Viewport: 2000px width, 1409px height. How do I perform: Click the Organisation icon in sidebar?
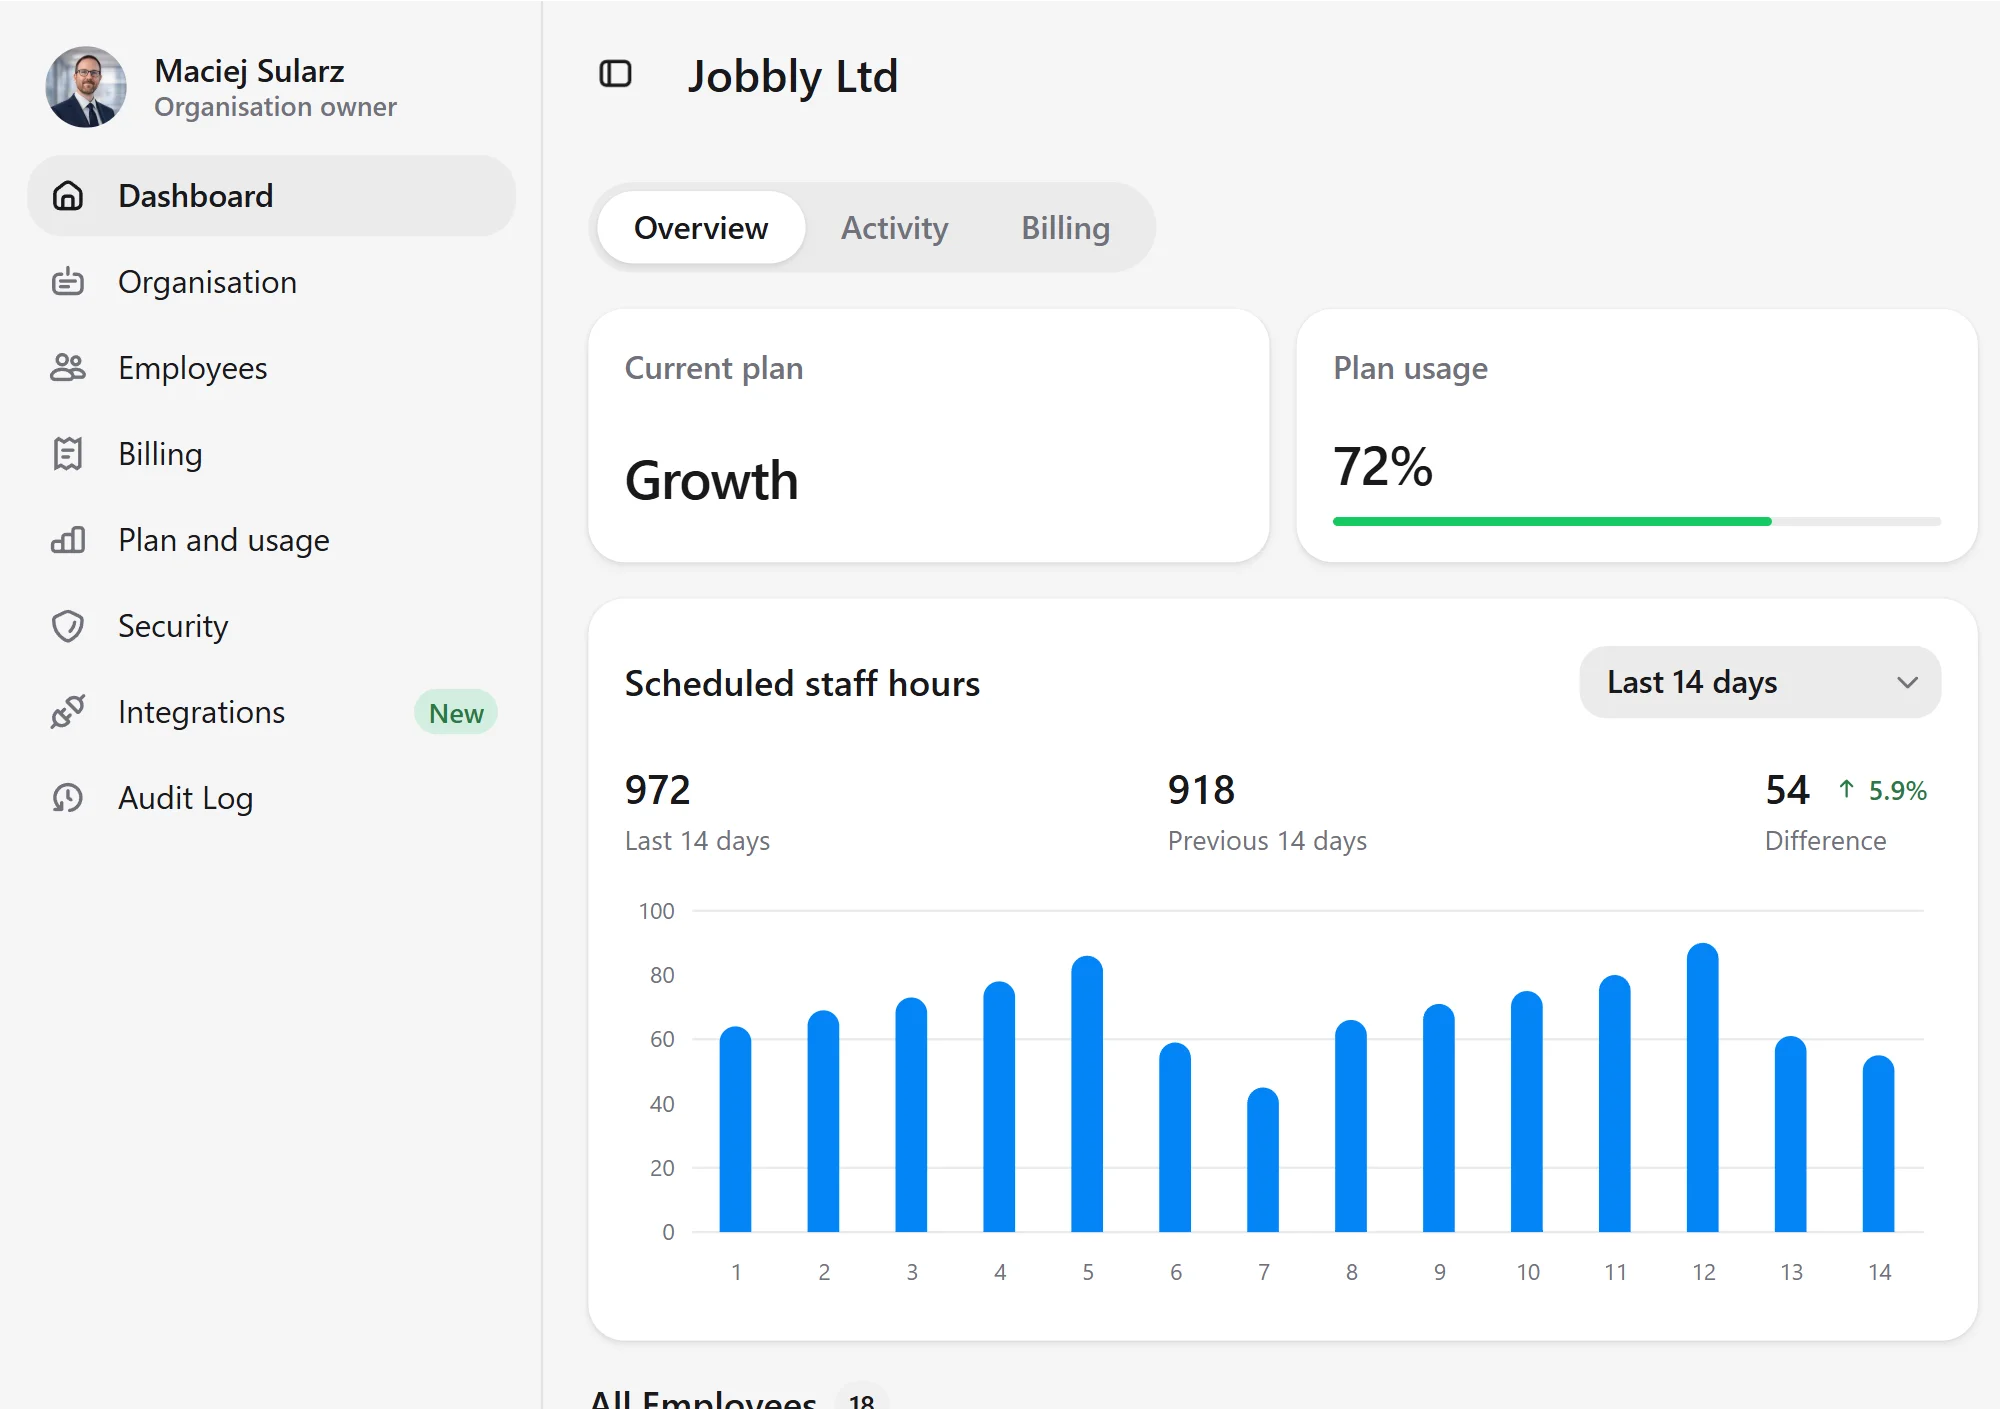[x=68, y=282]
